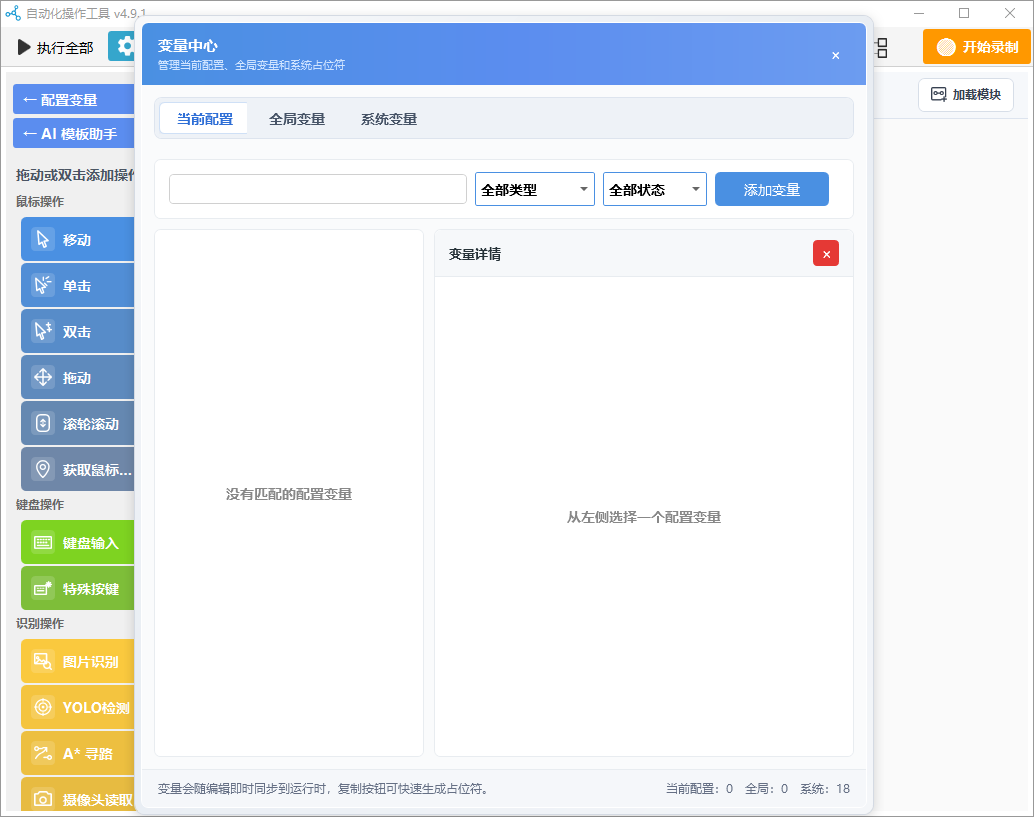The width and height of the screenshot is (1034, 817).
Task: Open the AI 模板助手 button
Action: pos(74,134)
